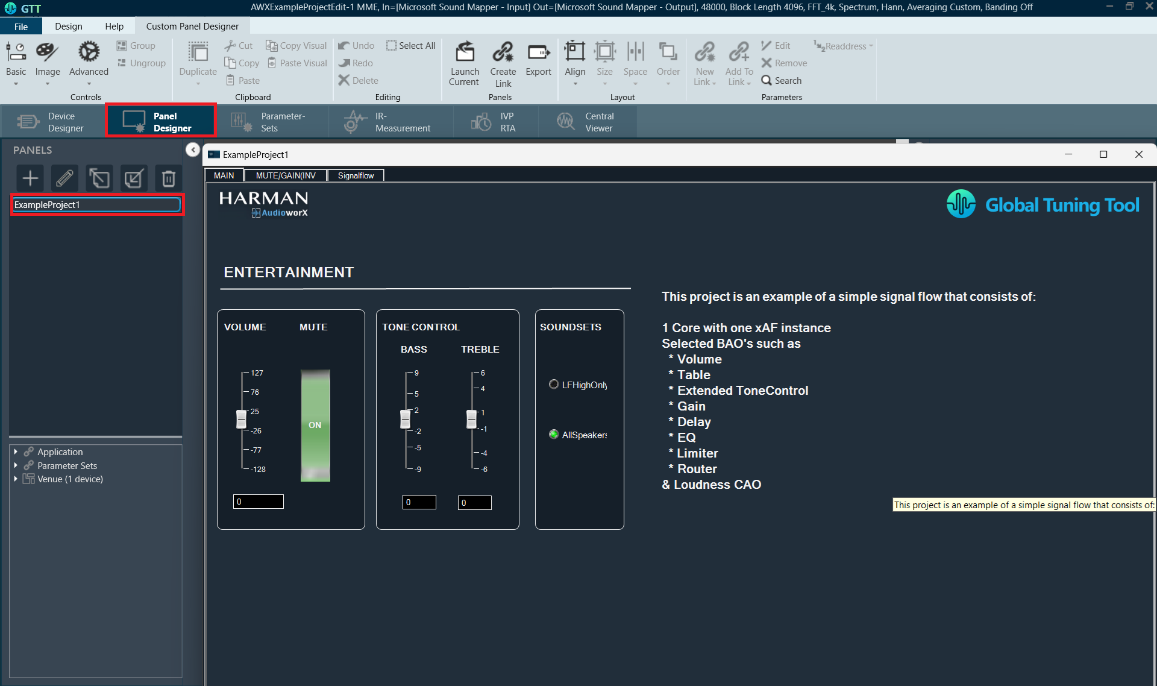This screenshot has width=1157, height=686.
Task: Collapse the PANELS sidebar arrow
Action: click(193, 150)
